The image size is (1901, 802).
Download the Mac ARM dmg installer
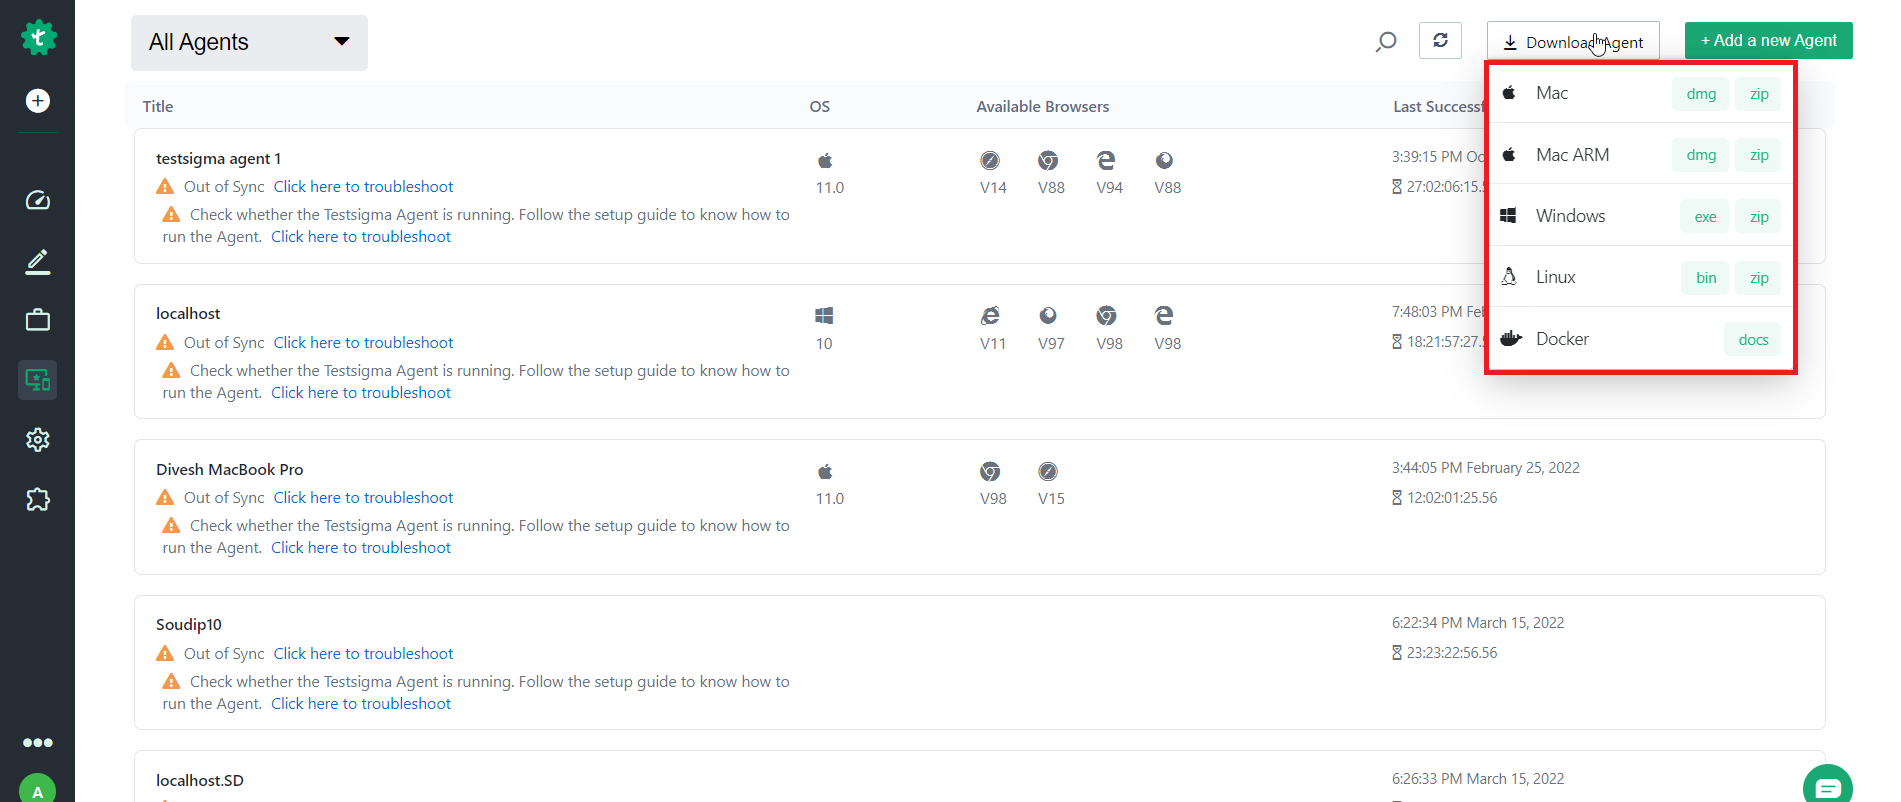click(1701, 155)
